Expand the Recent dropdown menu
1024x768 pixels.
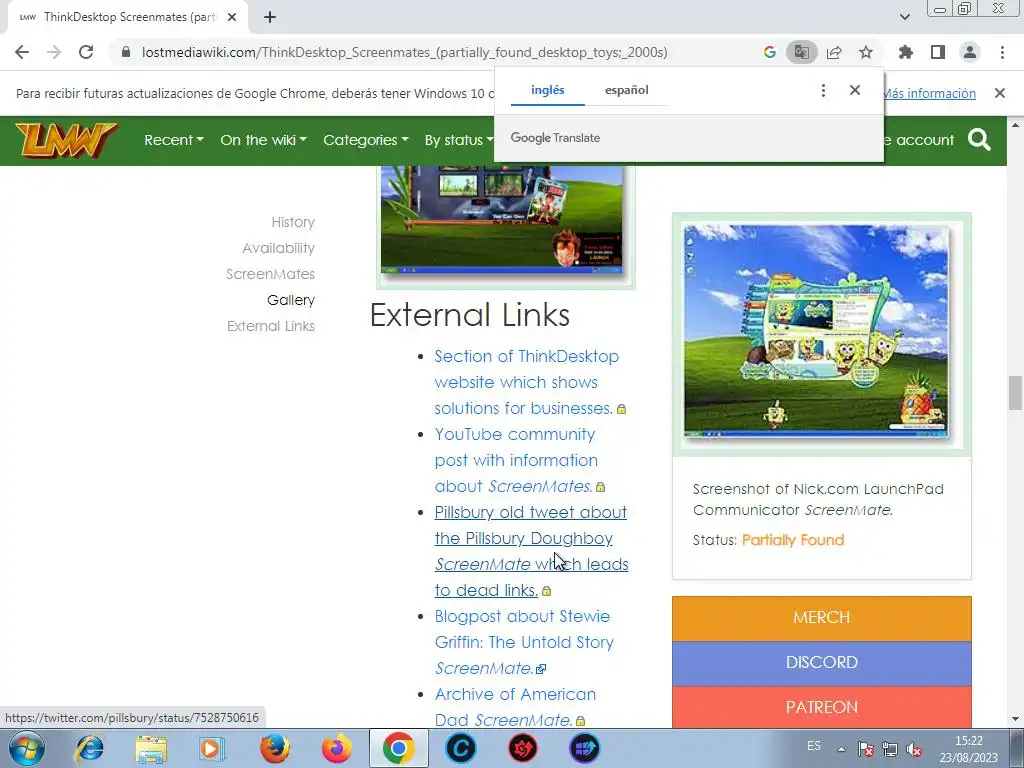(x=174, y=140)
